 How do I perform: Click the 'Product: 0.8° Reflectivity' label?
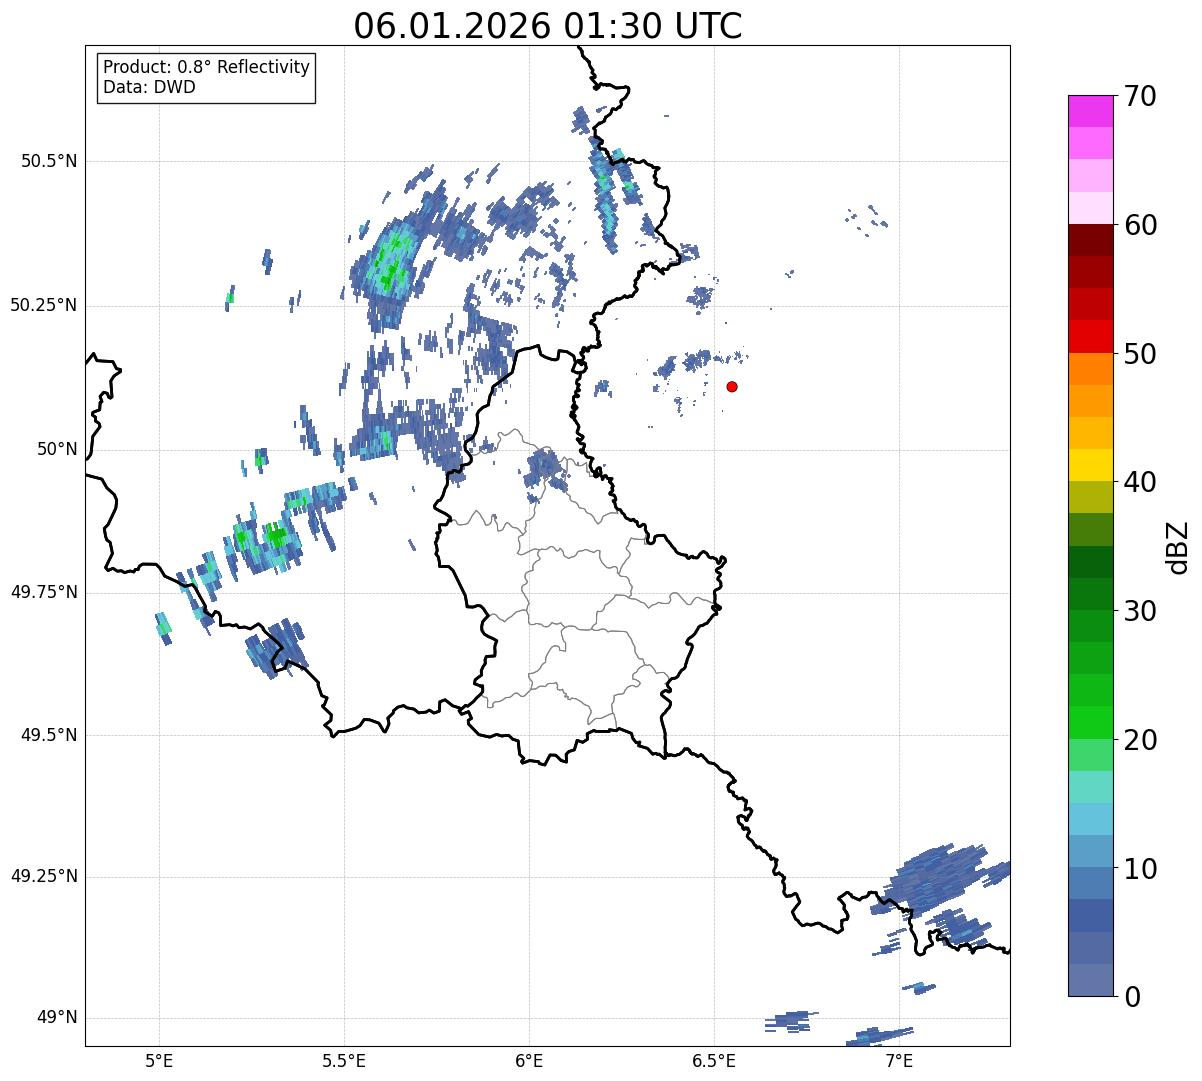tap(207, 67)
